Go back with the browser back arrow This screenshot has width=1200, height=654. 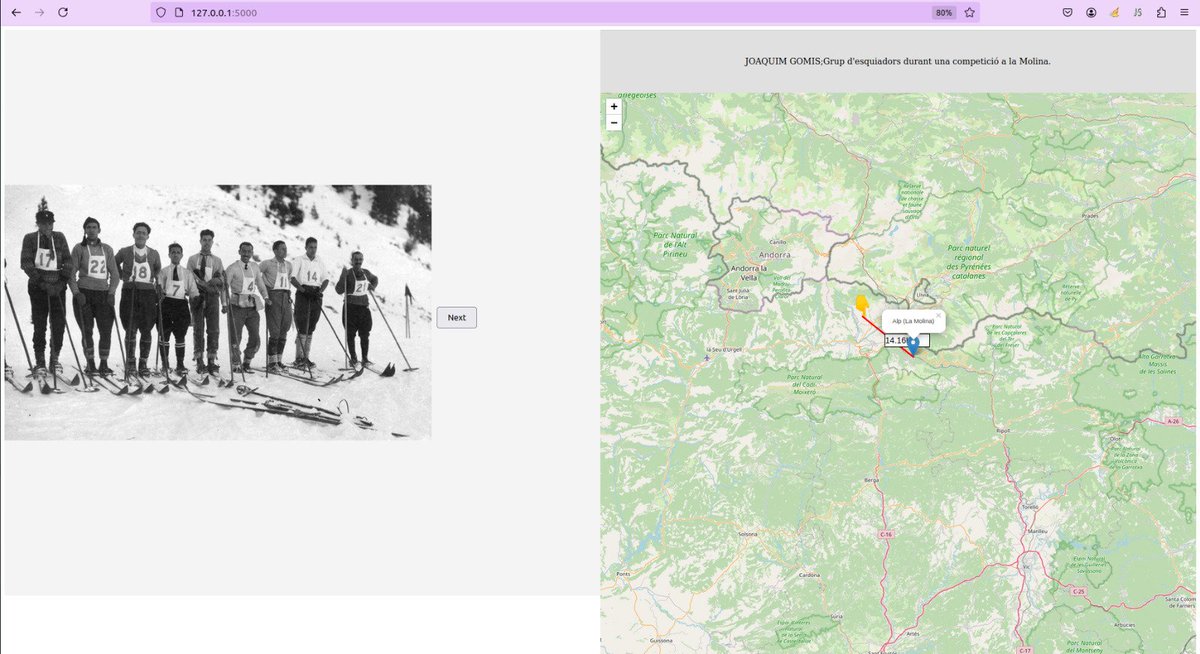coord(16,12)
